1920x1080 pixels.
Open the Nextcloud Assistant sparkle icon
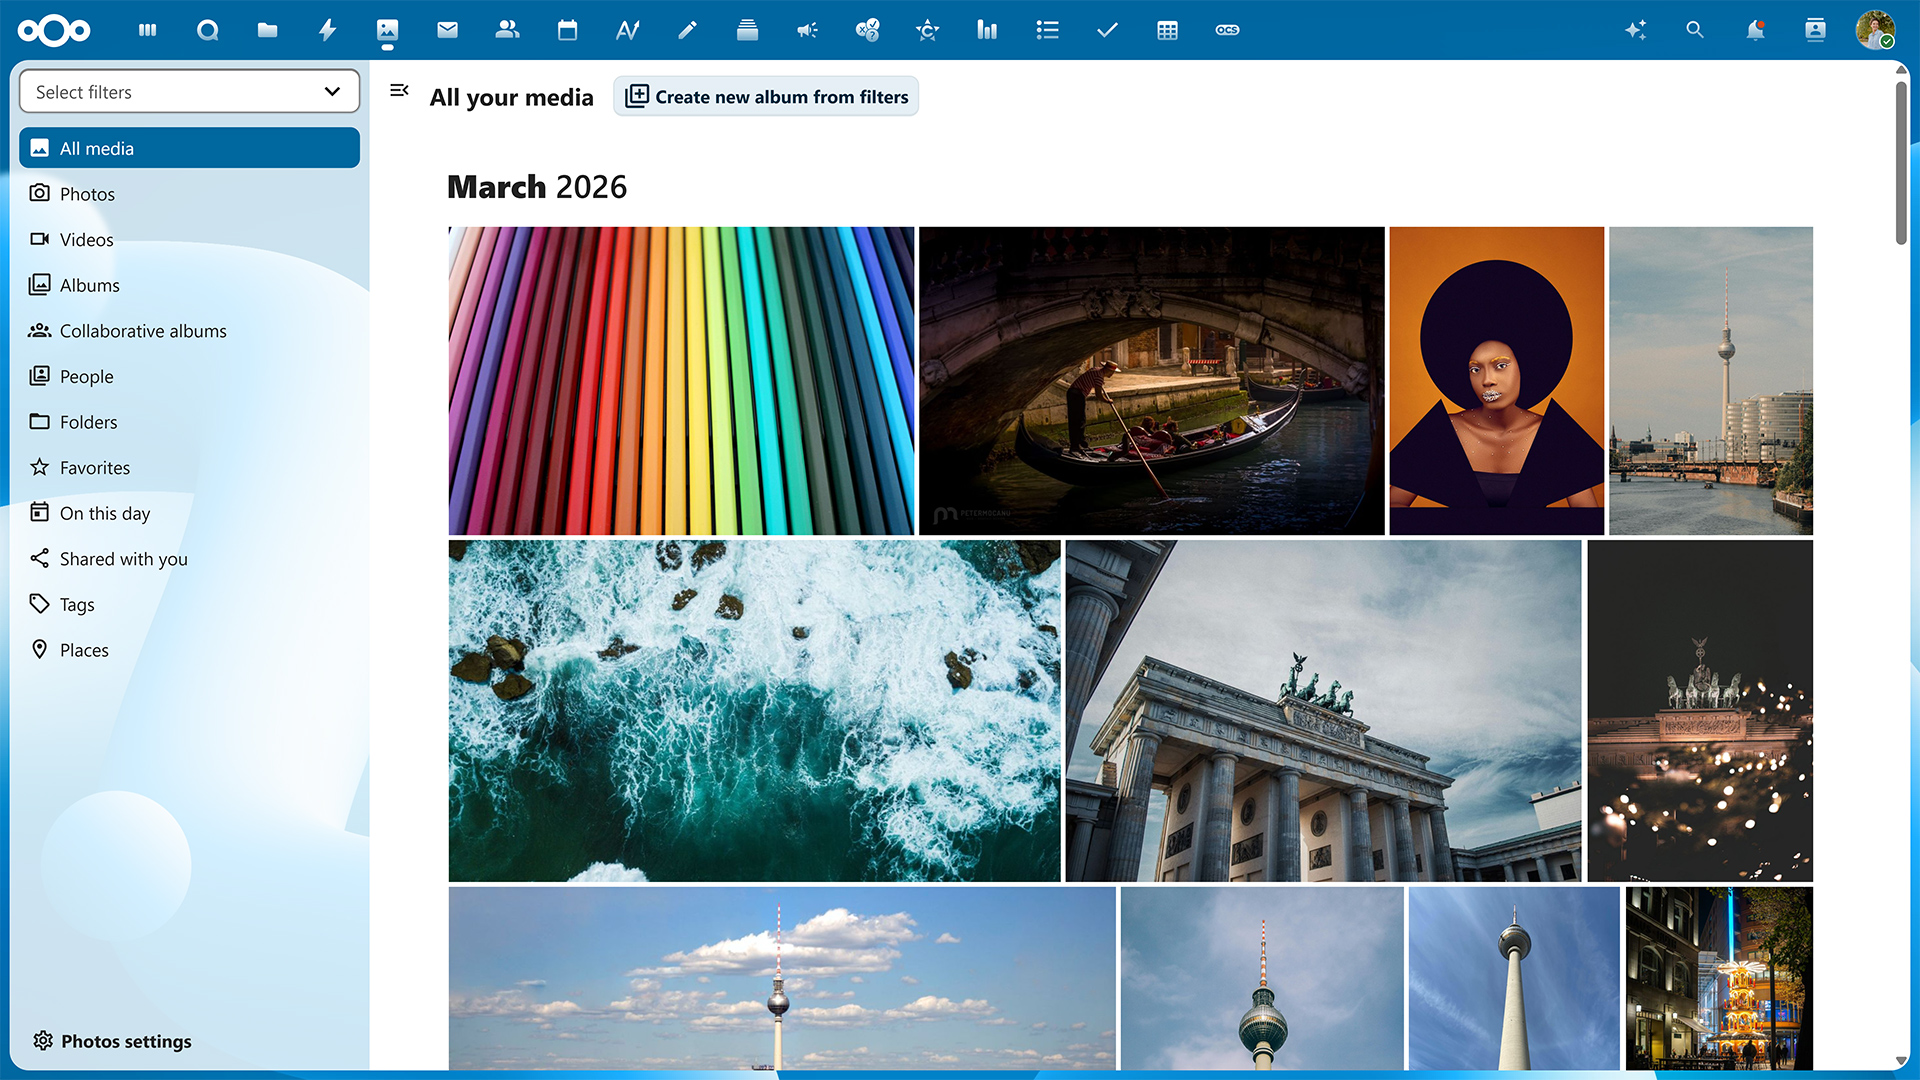coord(1635,30)
